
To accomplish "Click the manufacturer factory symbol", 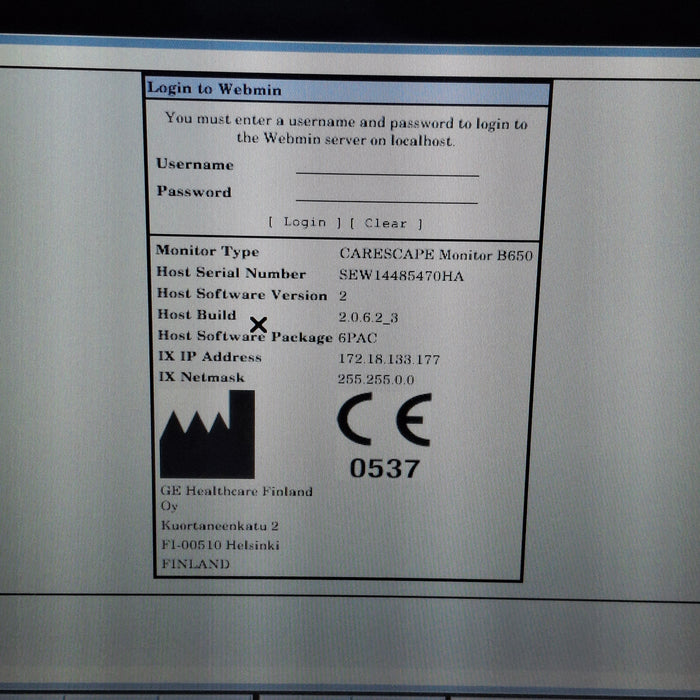I will click(x=208, y=434).
